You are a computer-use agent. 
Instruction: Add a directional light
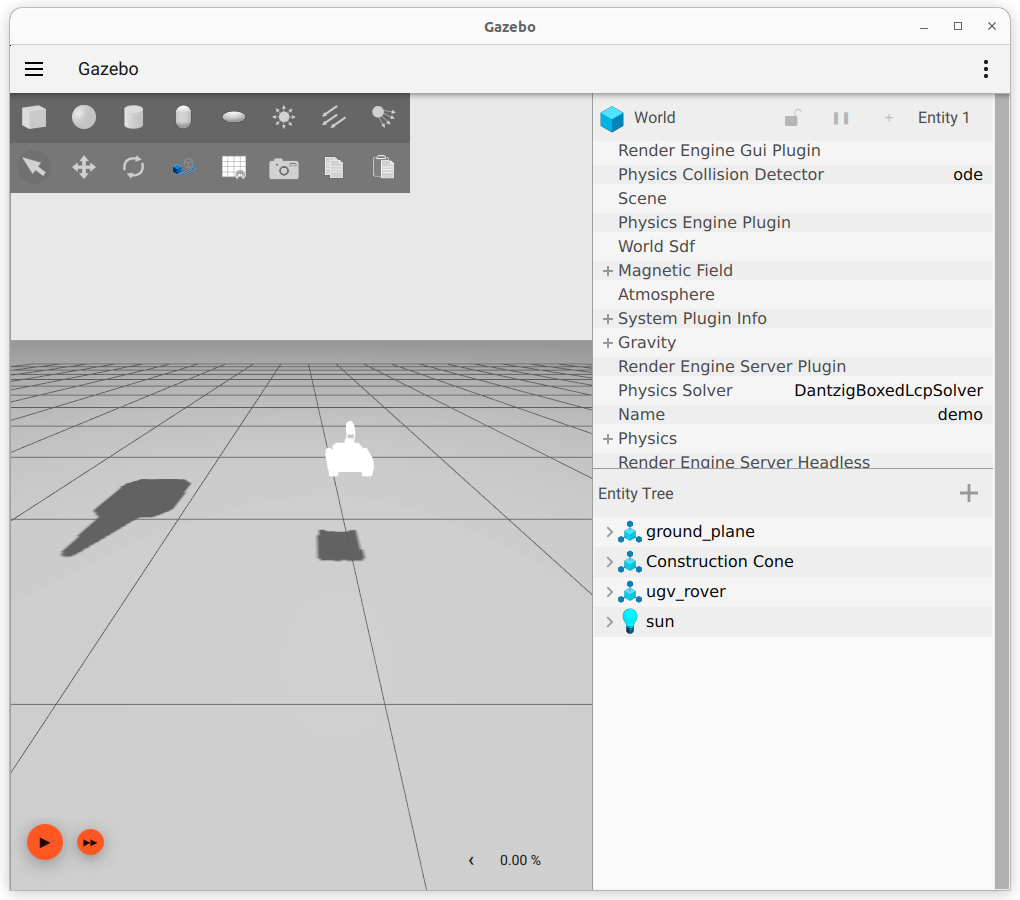334,118
